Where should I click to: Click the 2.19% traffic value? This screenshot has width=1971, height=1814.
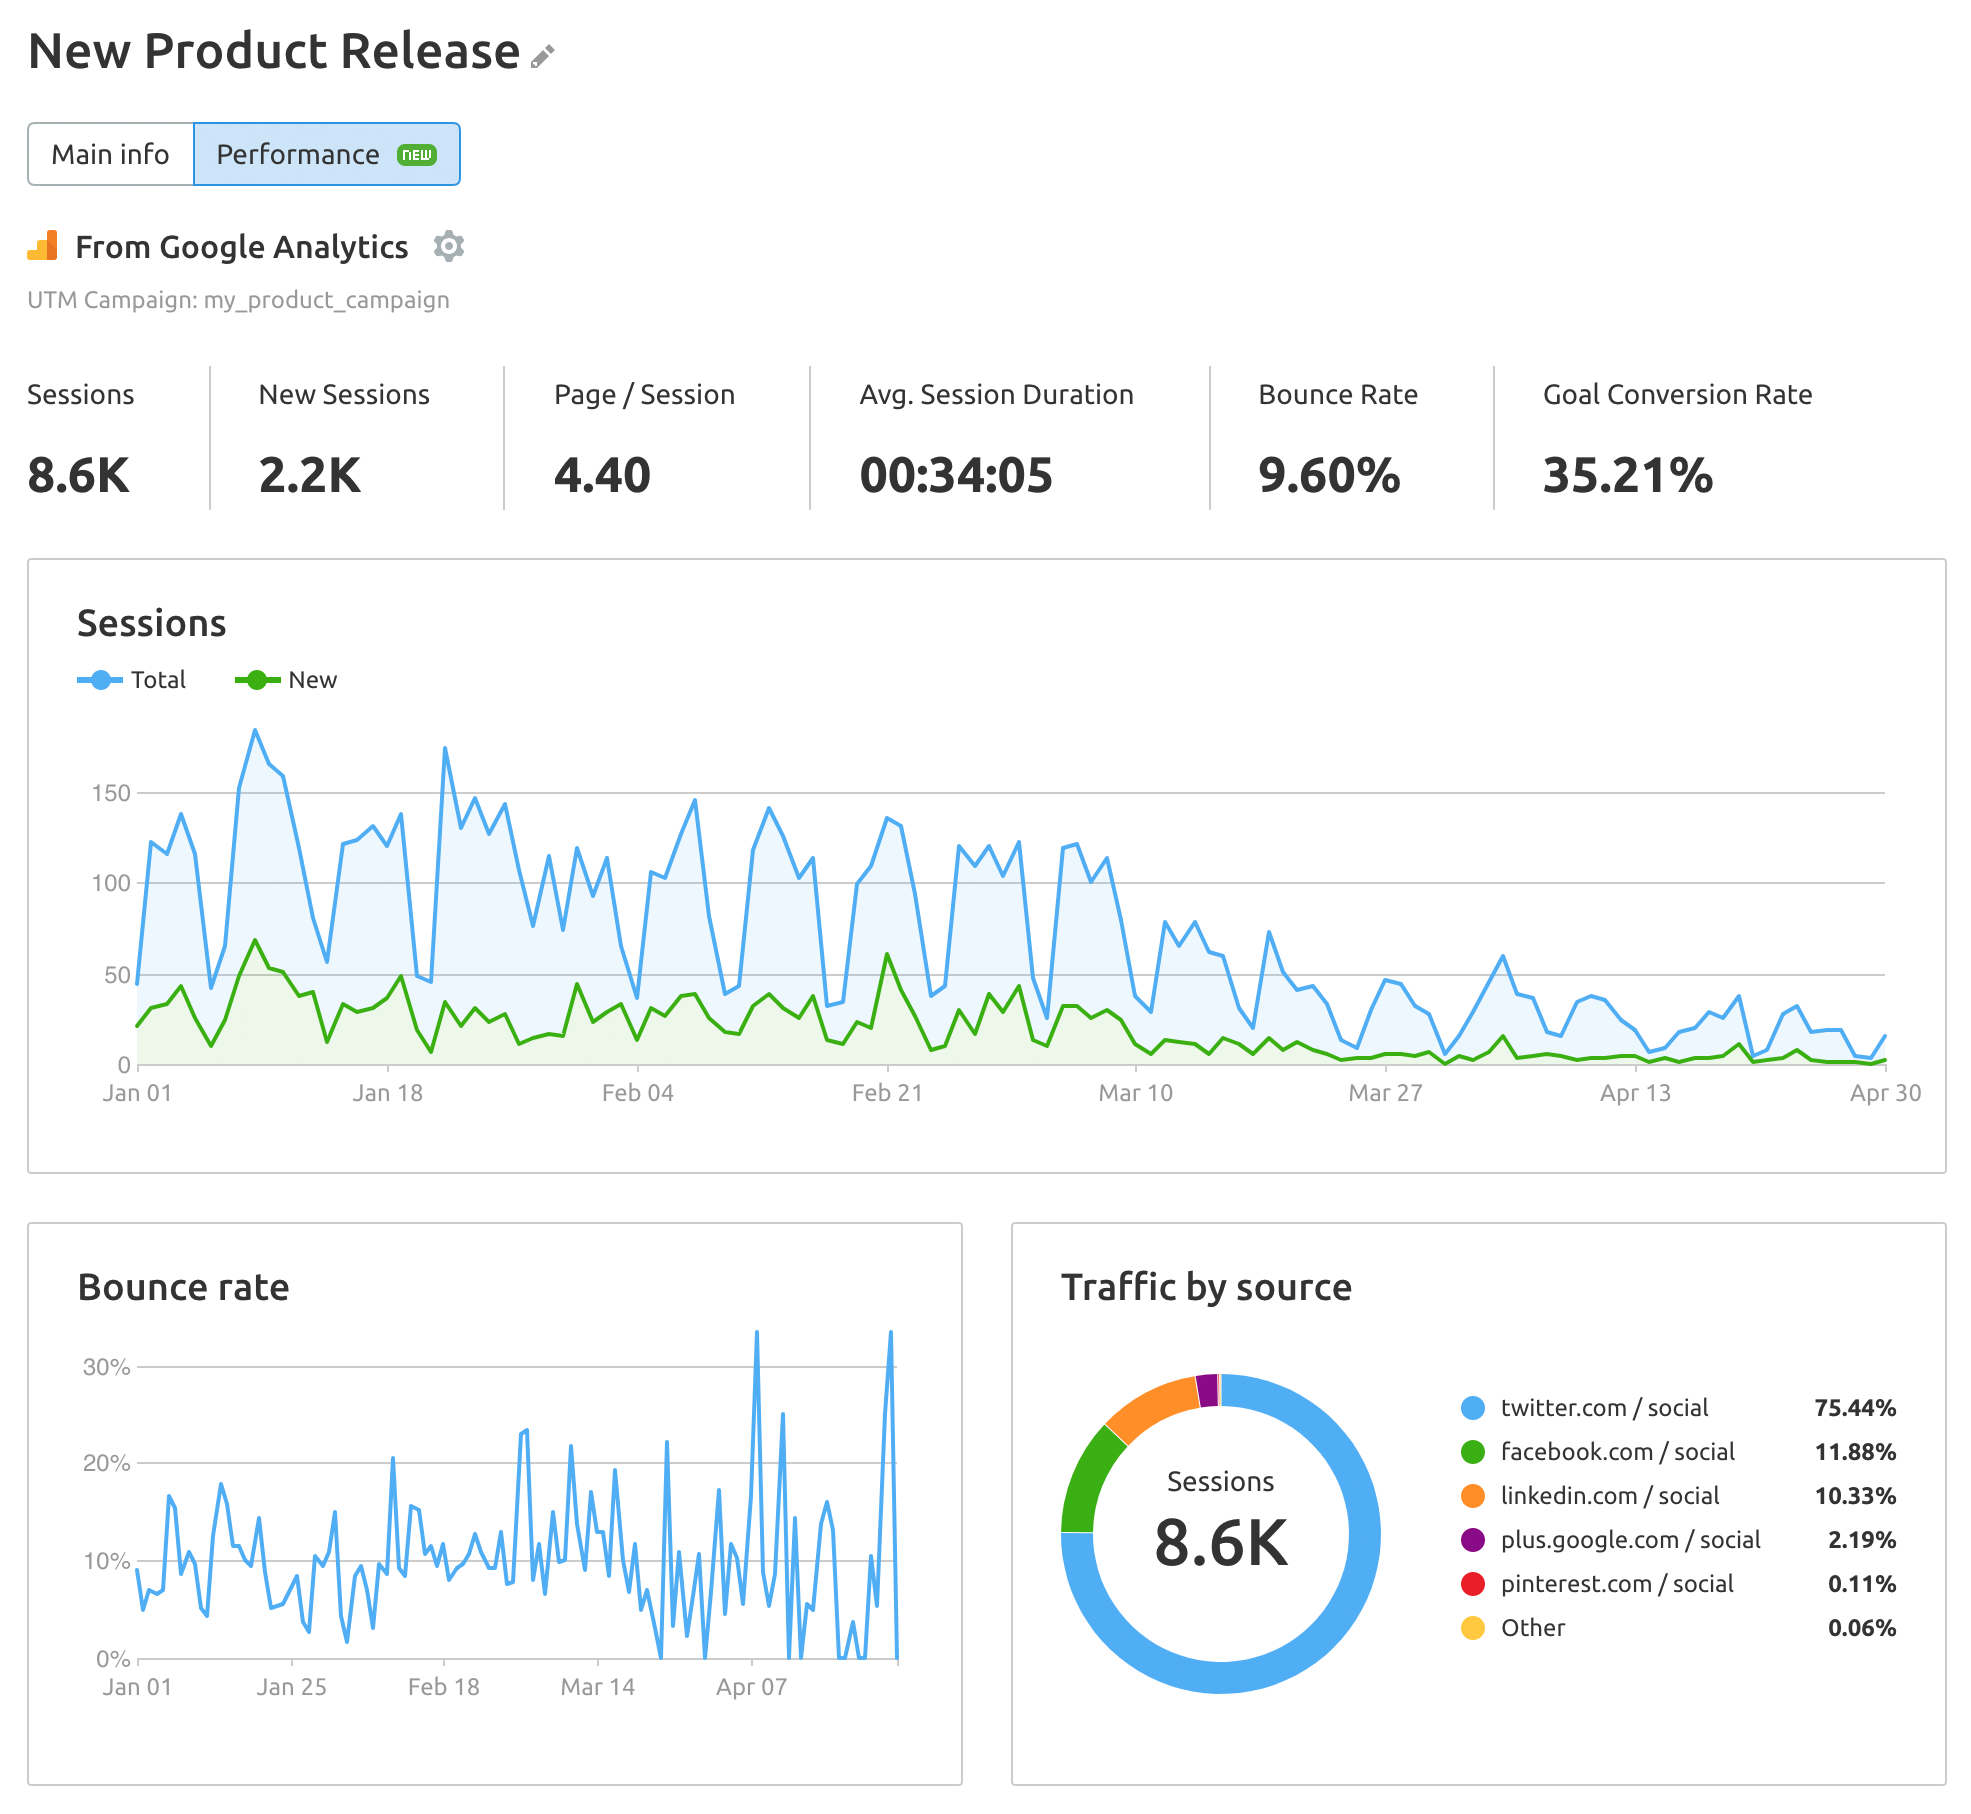tap(1862, 1540)
